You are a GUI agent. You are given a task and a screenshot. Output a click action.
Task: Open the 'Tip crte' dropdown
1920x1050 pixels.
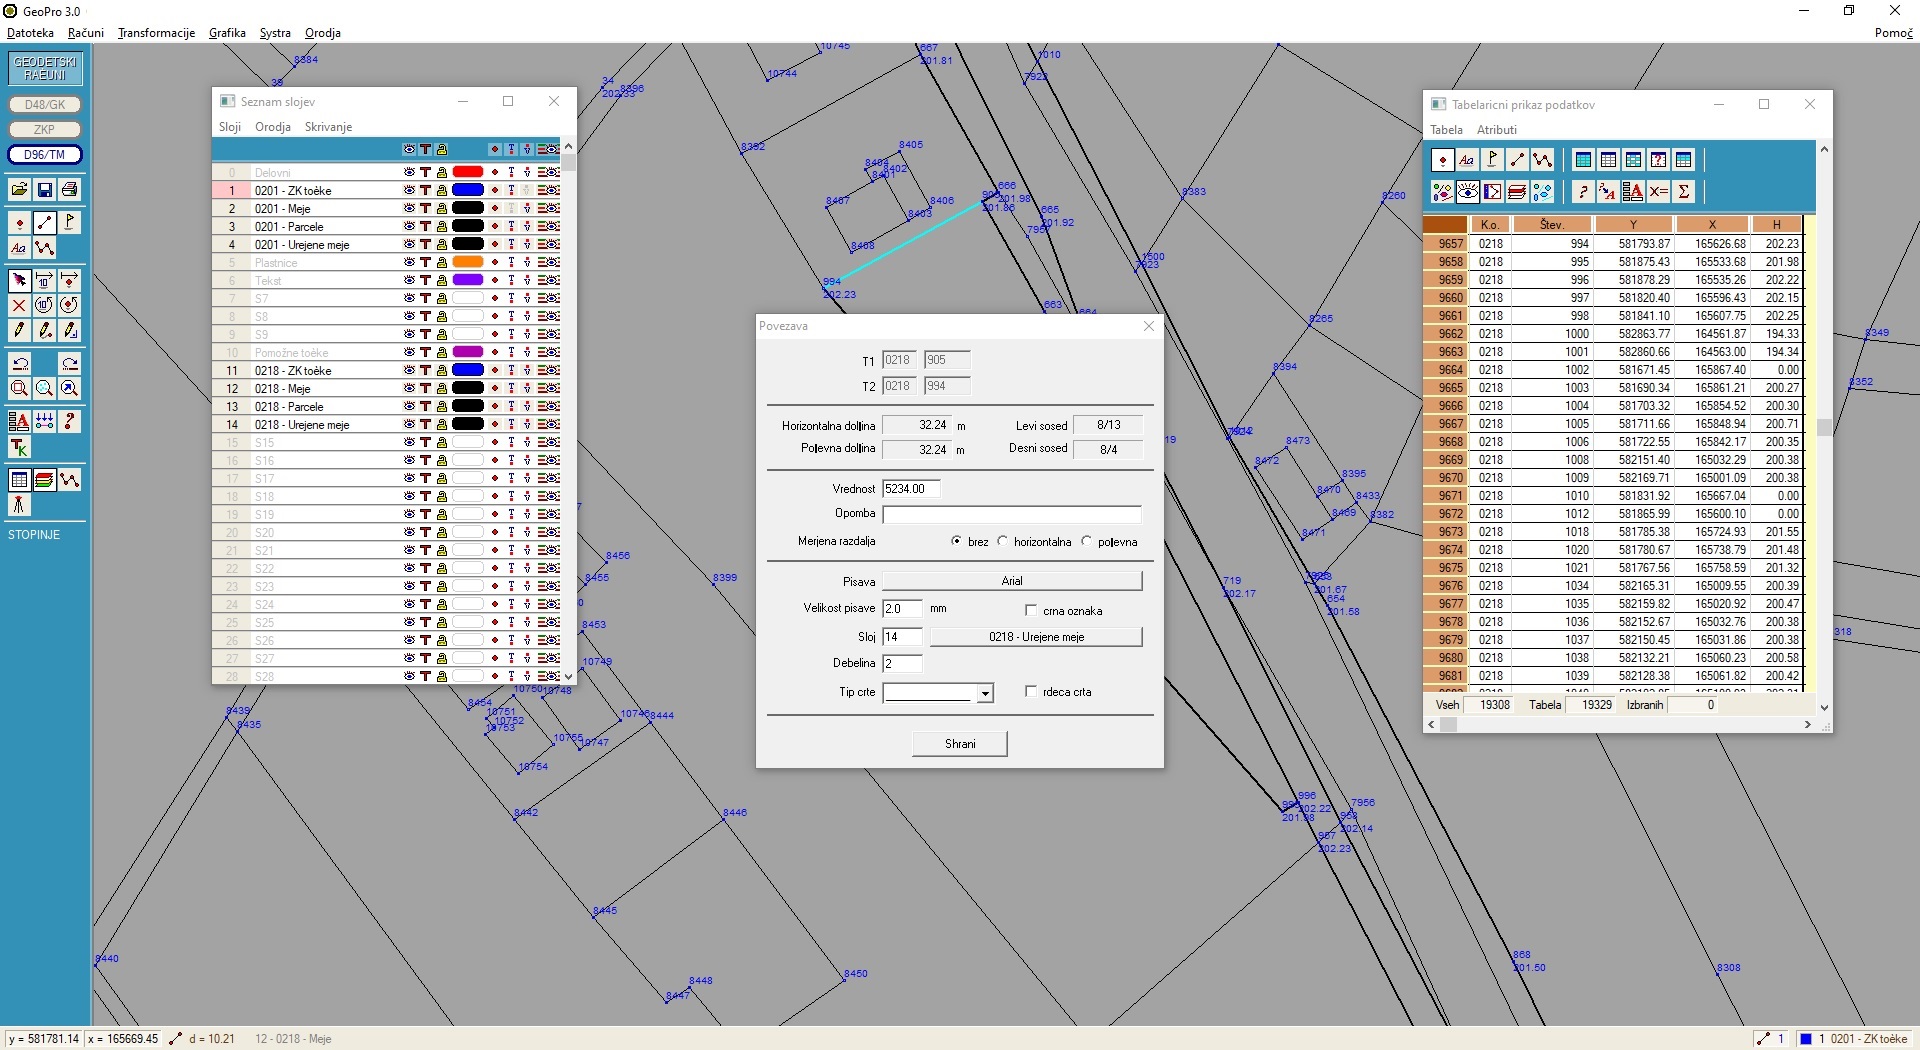(985, 693)
